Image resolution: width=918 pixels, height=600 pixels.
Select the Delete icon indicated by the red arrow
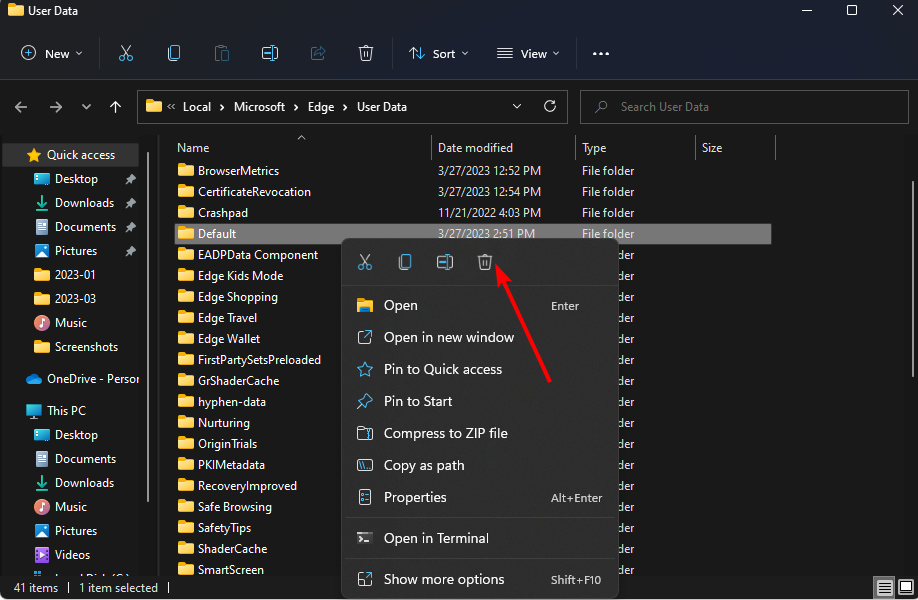[x=485, y=261]
